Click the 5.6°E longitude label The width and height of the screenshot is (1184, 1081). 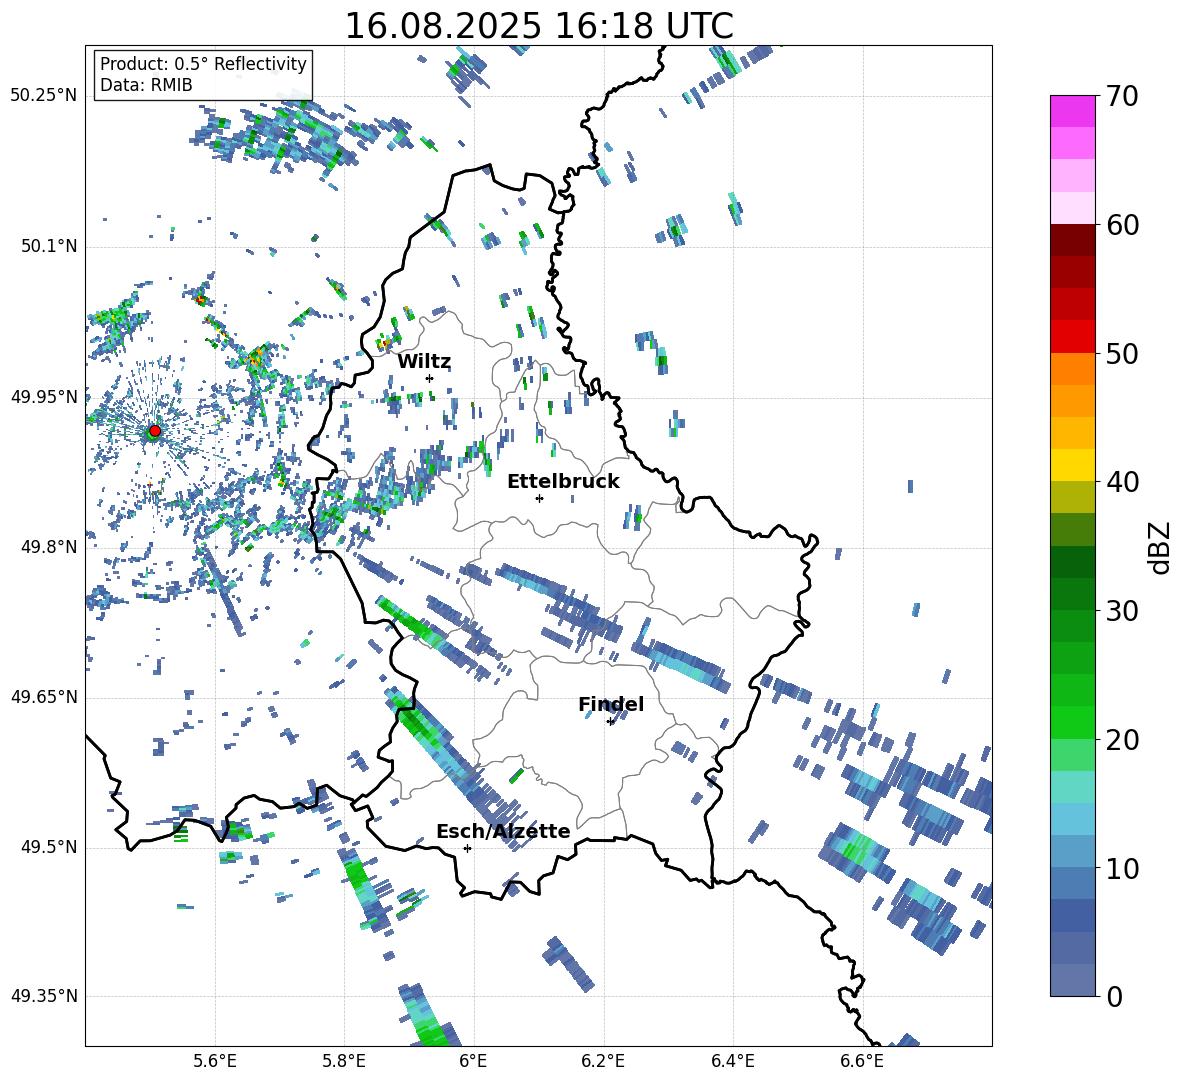point(215,1061)
